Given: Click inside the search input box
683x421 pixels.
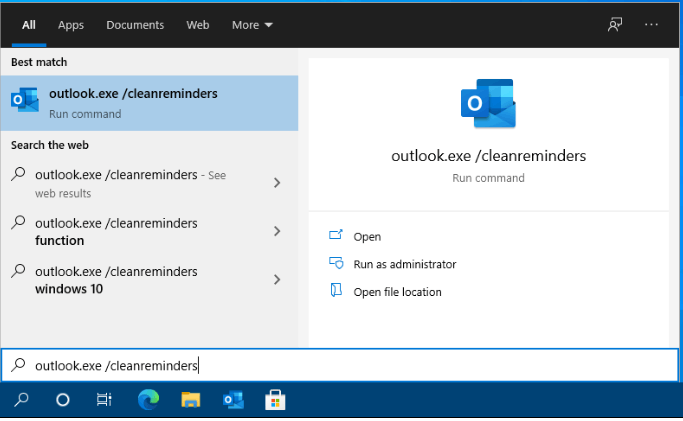Looking at the screenshot, I should click(x=340, y=365).
